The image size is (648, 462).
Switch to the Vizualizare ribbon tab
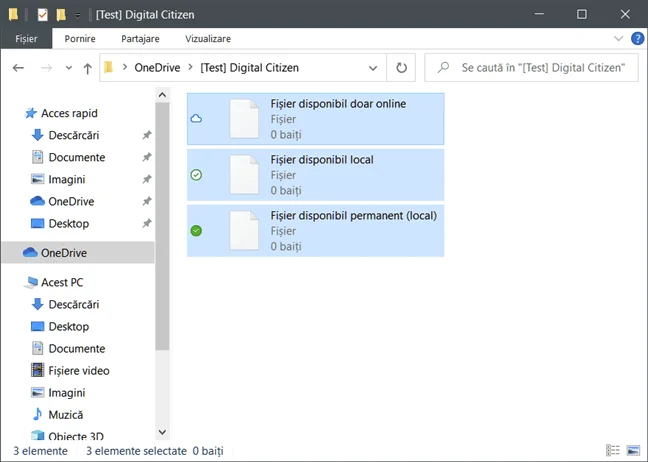tap(208, 38)
